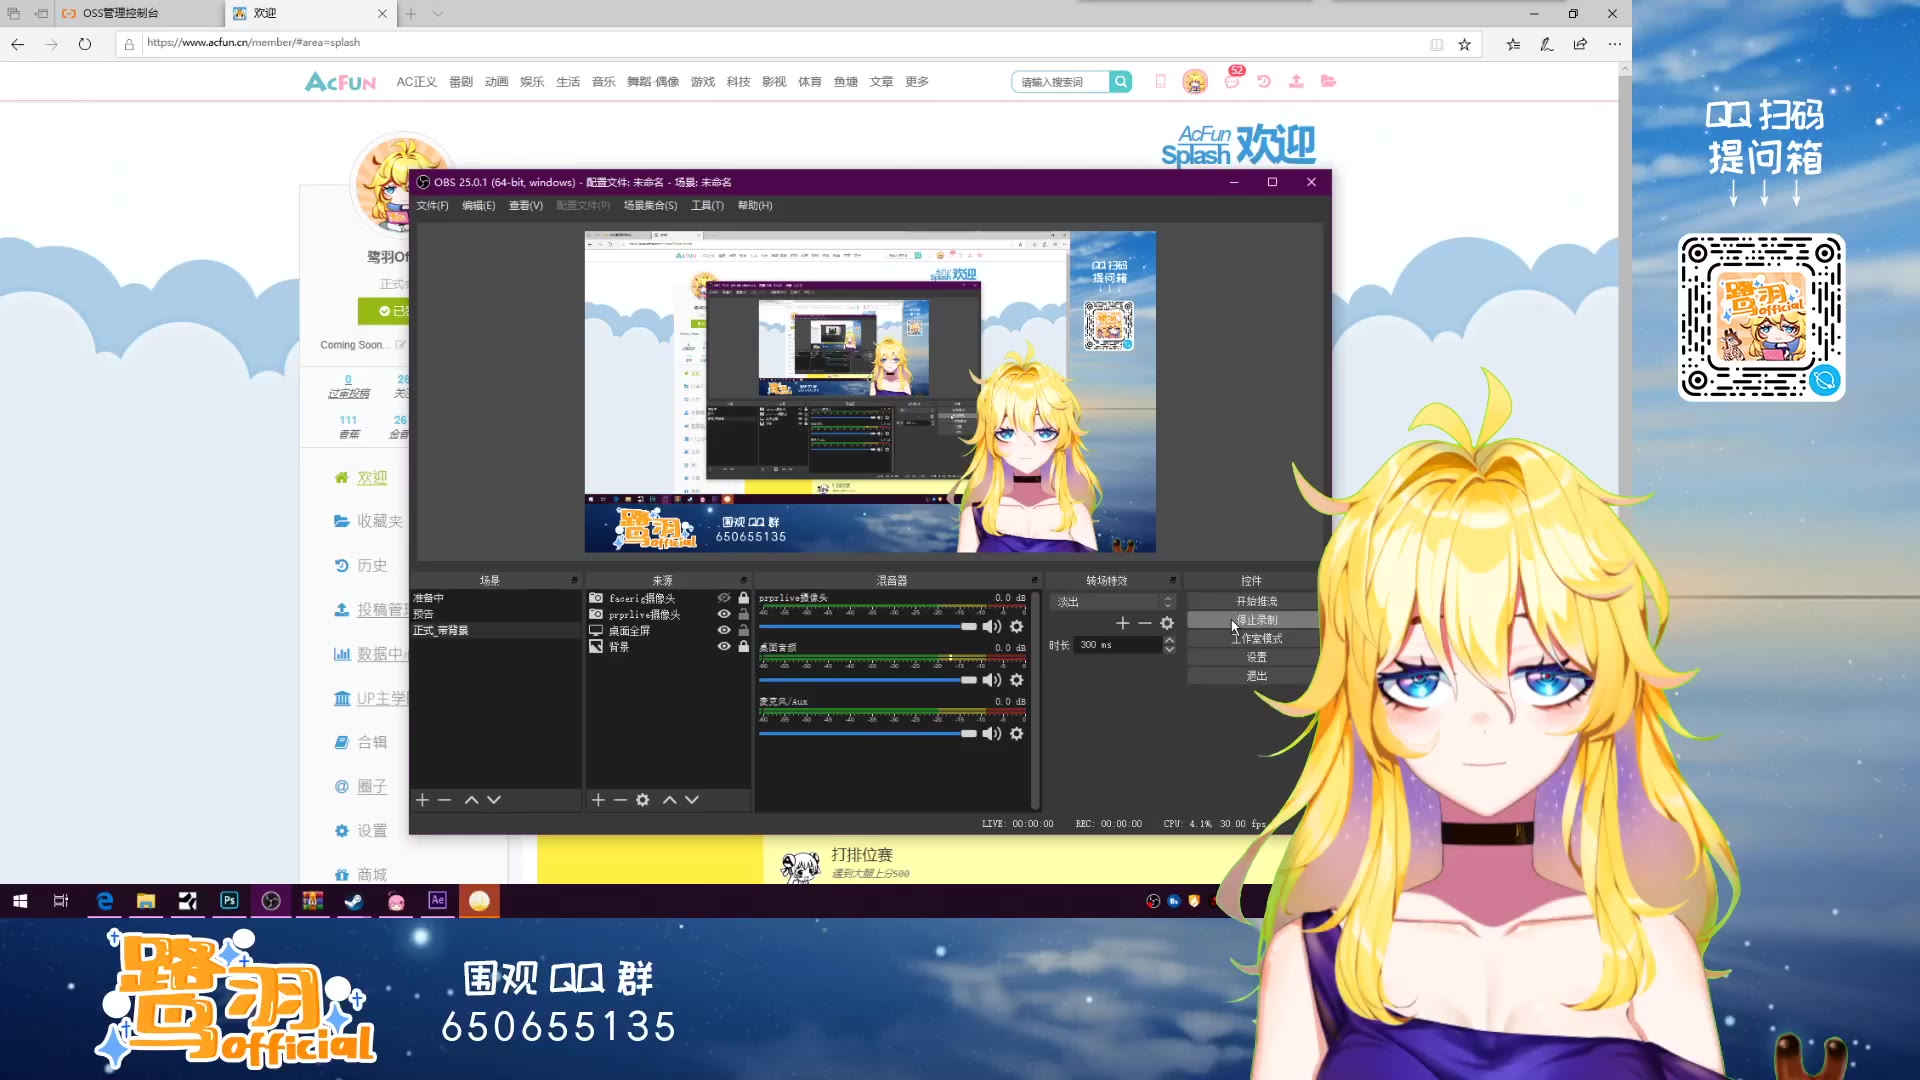Open the 收藏夹 link in AcFun sidebar

tap(380, 521)
